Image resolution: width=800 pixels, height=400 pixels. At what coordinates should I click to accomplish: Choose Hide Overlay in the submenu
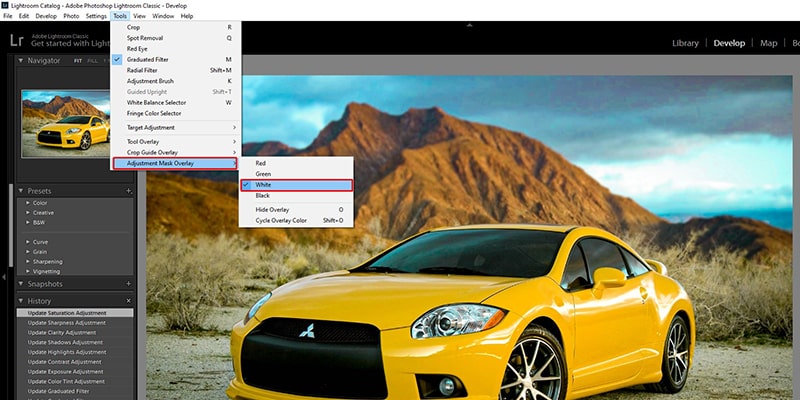pos(296,210)
